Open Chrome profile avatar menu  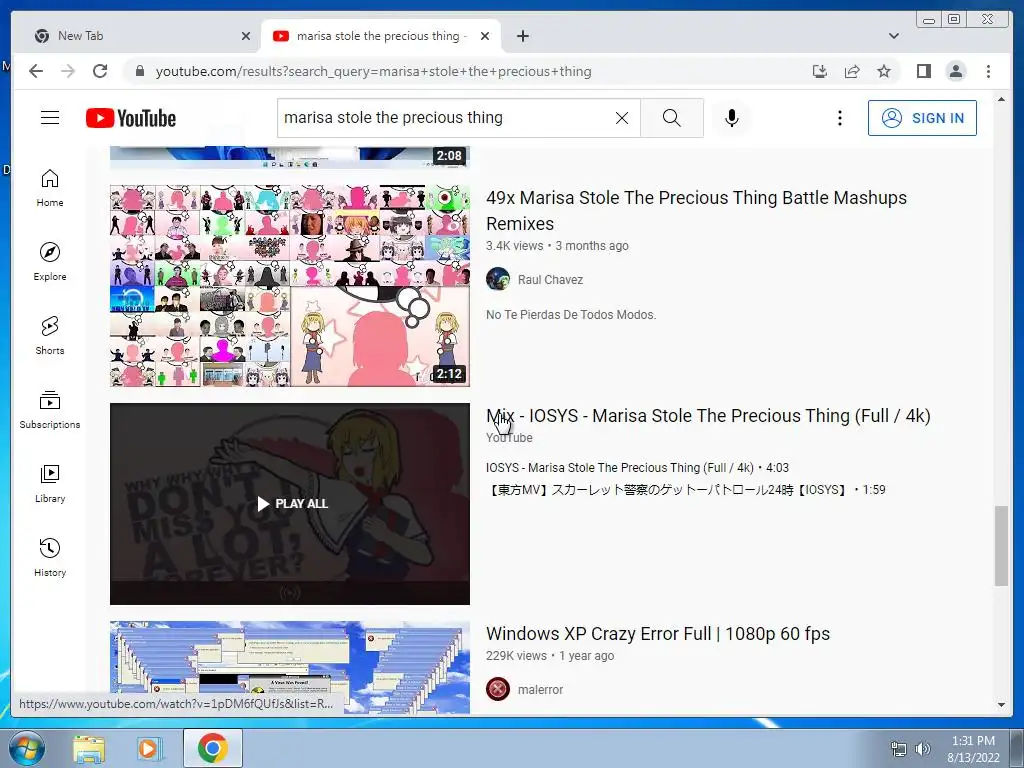pyautogui.click(x=955, y=71)
